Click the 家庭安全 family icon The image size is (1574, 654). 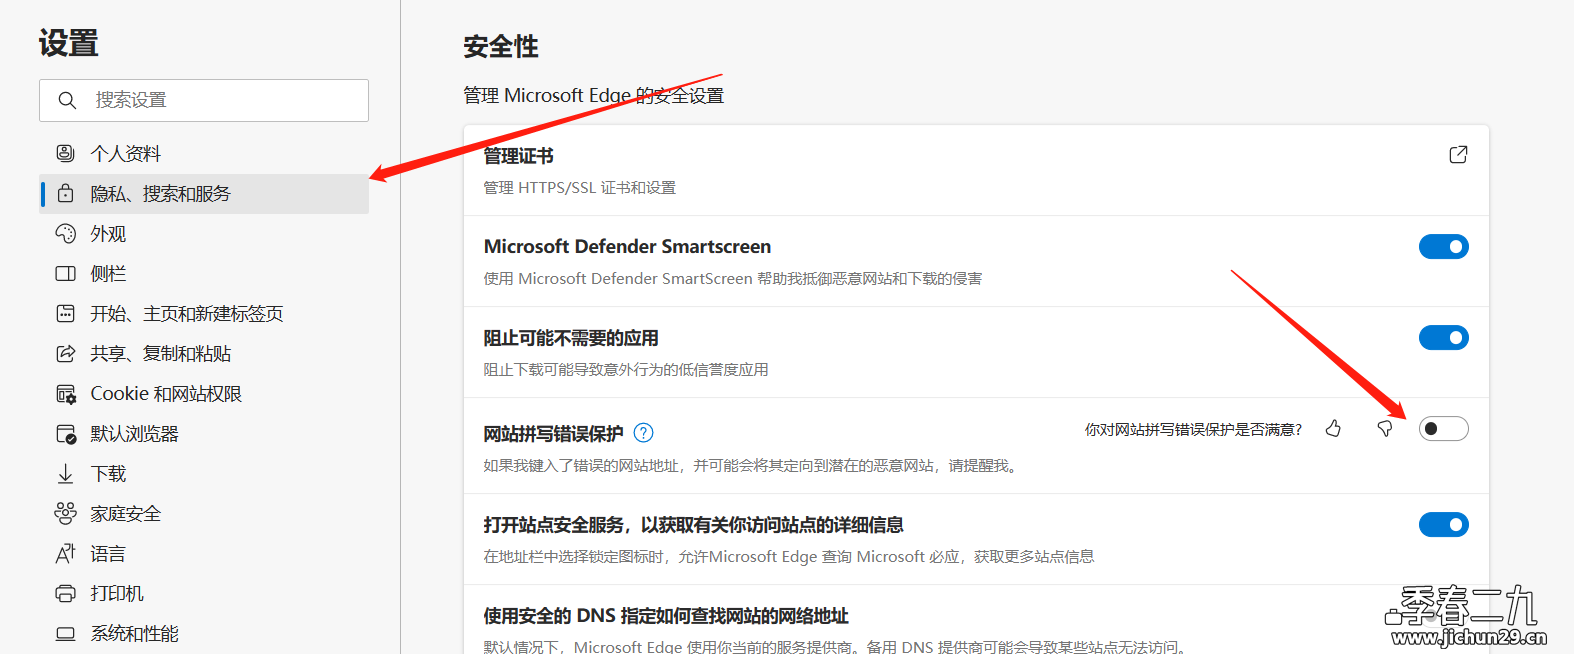tap(65, 513)
